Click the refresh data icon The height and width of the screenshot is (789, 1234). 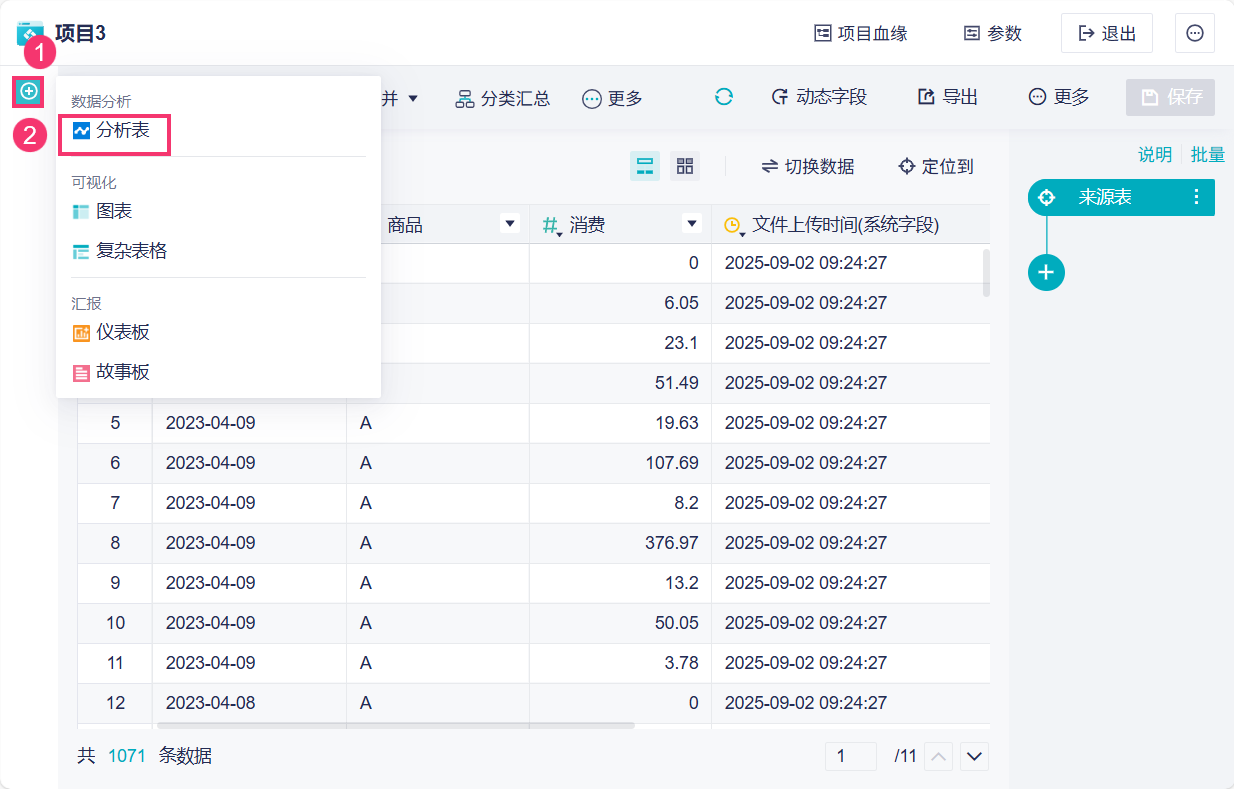724,97
